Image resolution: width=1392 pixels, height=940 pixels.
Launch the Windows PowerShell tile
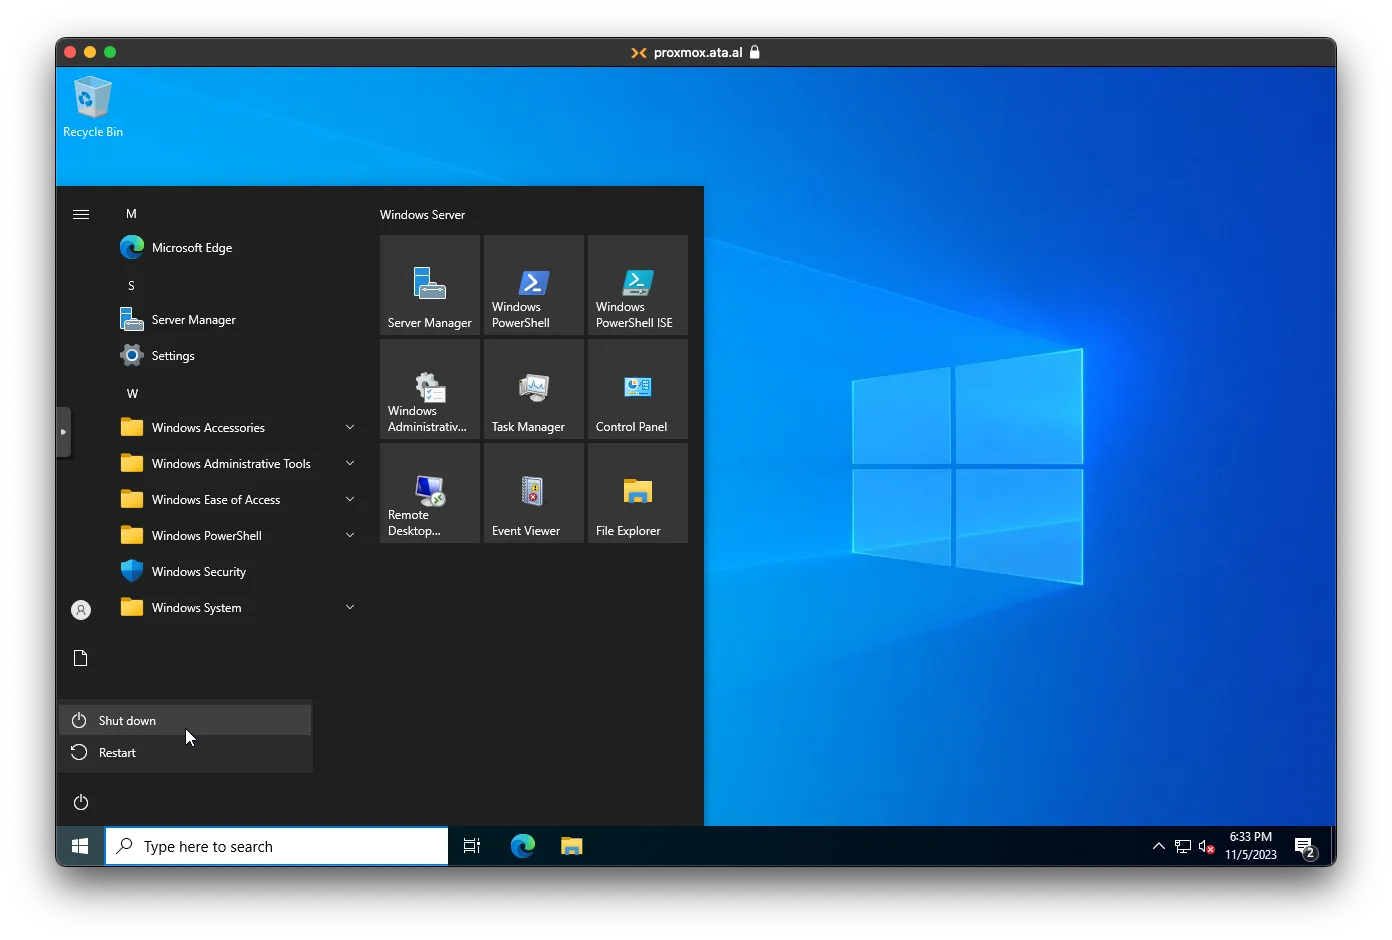534,285
